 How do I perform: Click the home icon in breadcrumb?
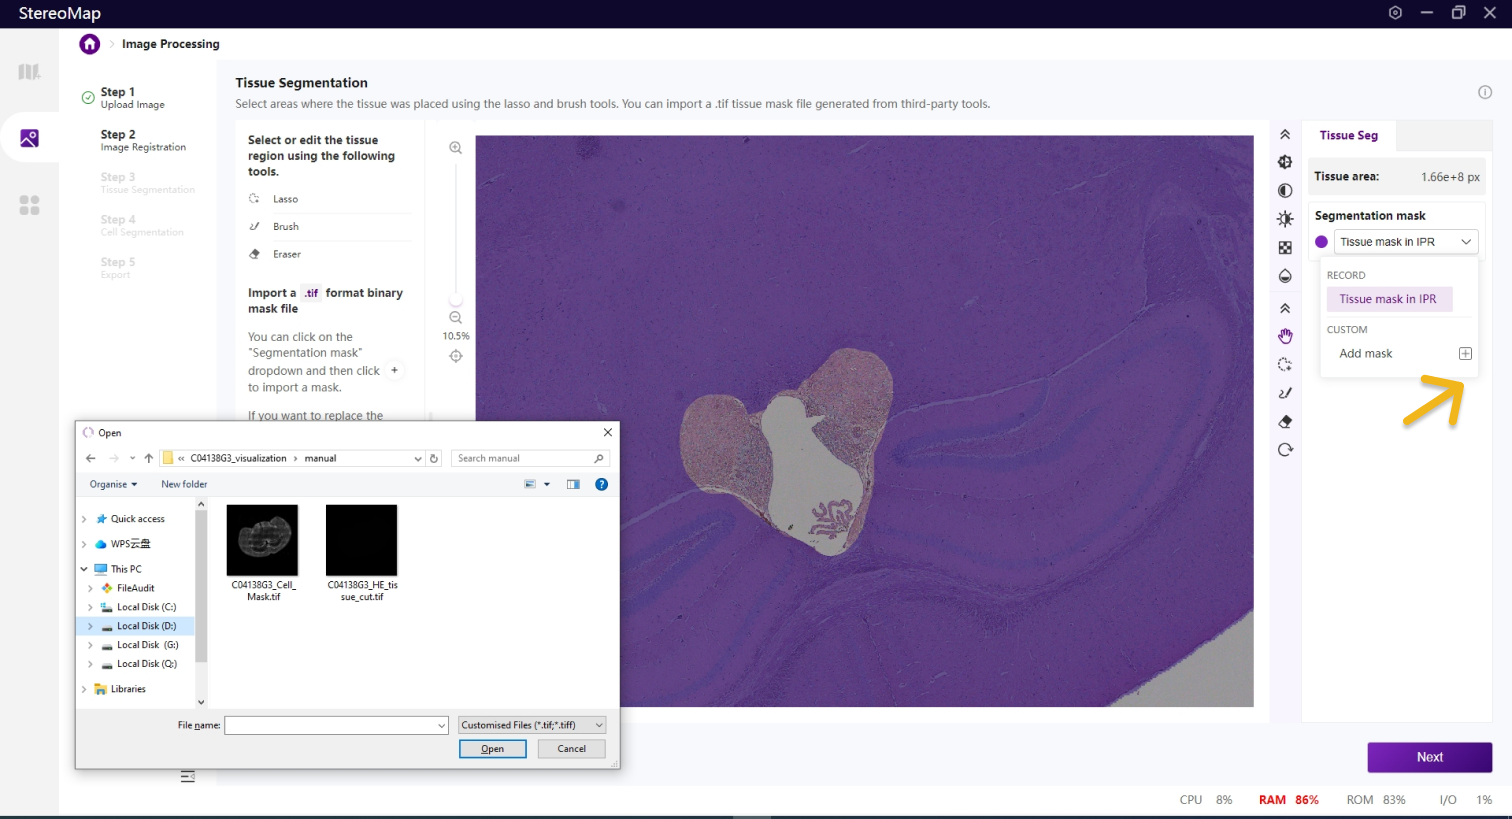point(90,44)
